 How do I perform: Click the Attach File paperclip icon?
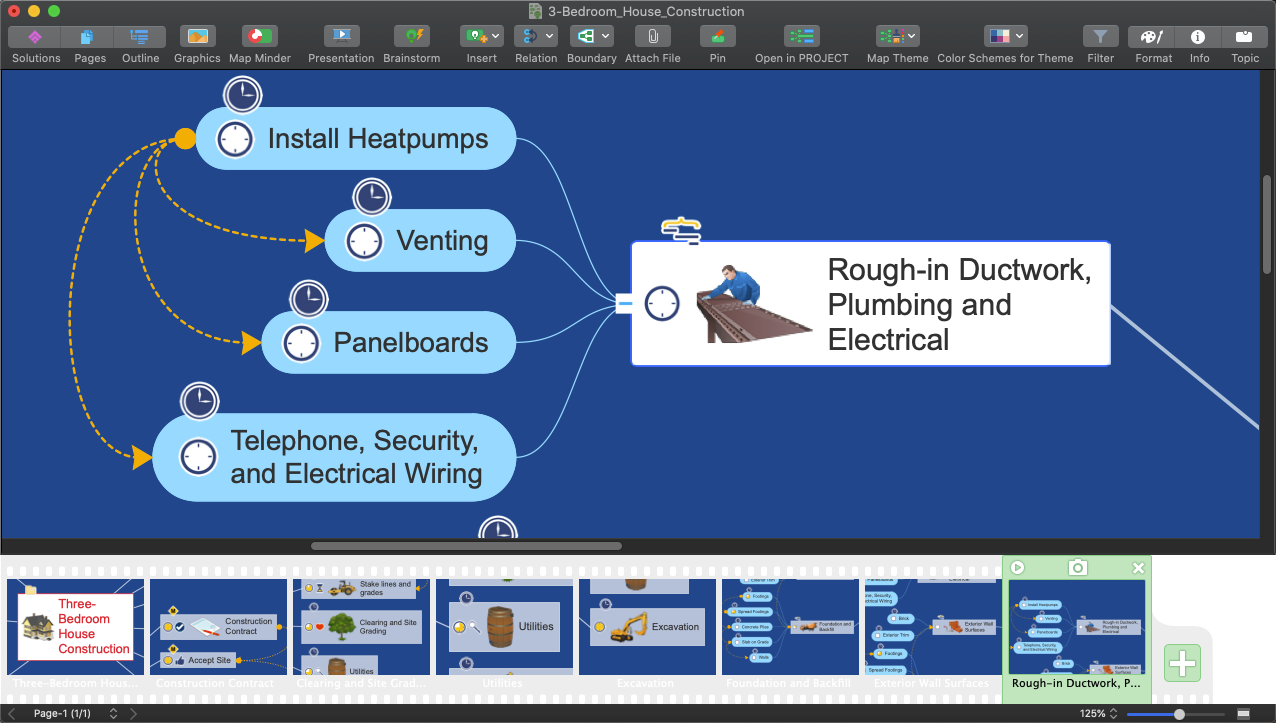[x=652, y=37]
